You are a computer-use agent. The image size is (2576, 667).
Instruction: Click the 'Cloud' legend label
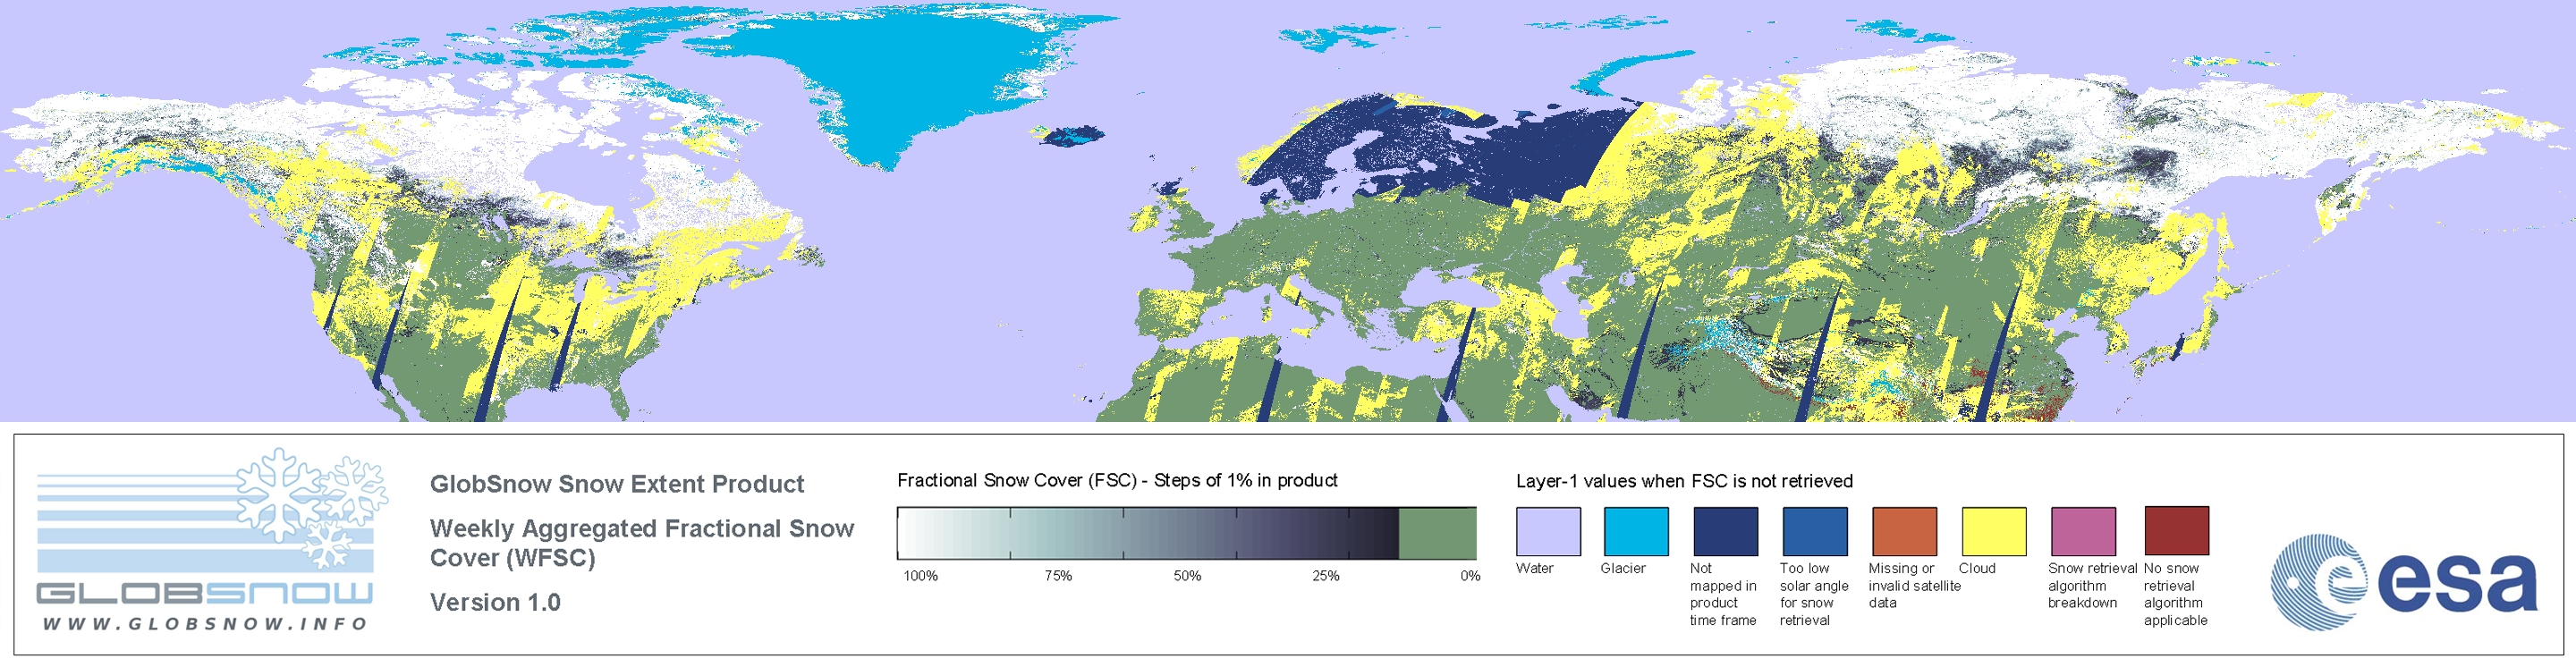[1977, 568]
